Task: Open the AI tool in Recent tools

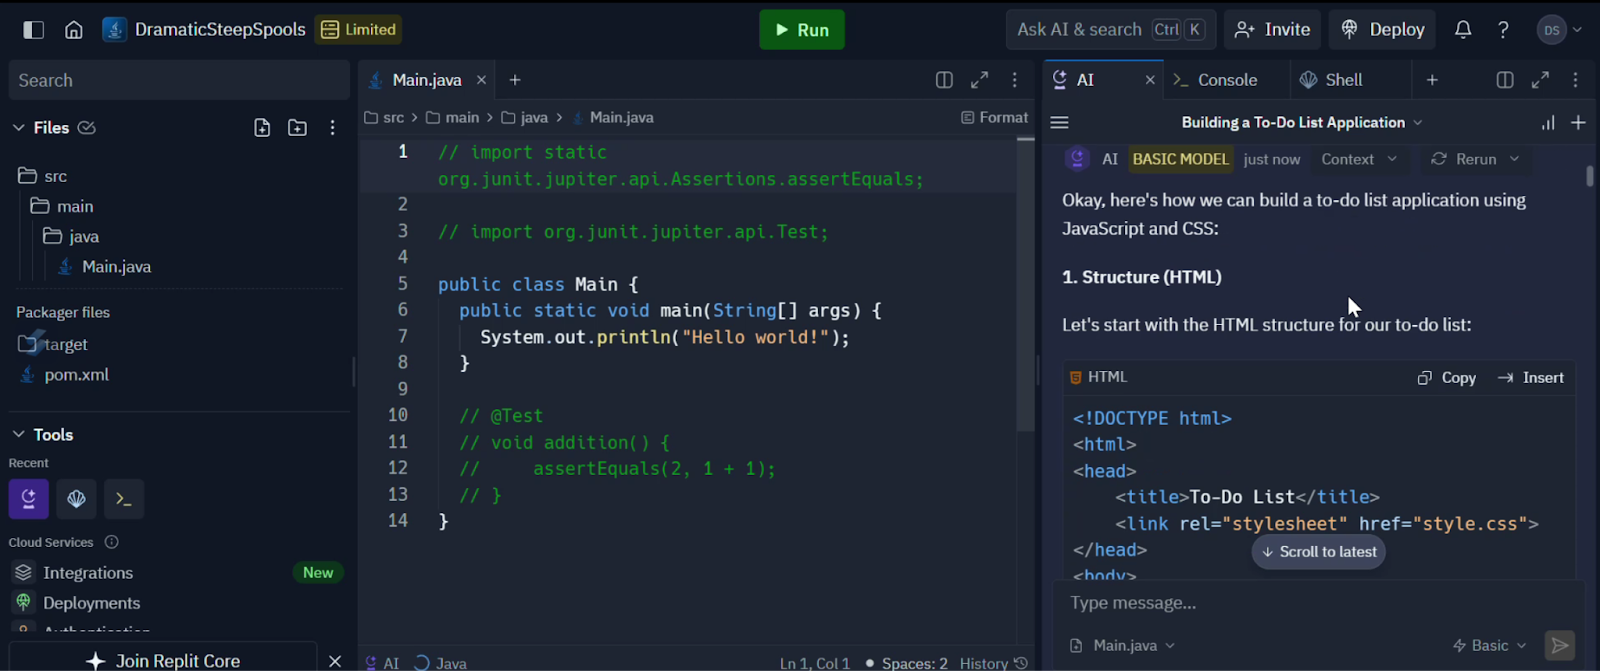Action: [x=28, y=499]
